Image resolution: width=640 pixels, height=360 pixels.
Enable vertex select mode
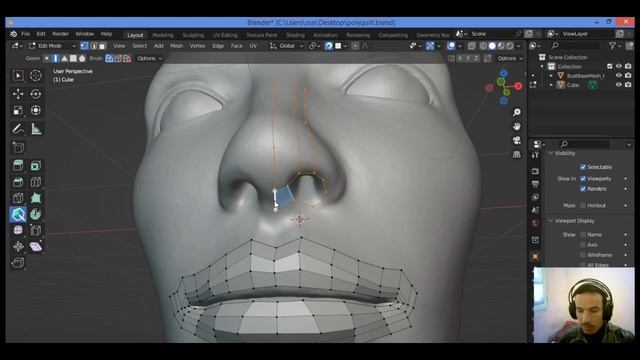pyautogui.click(x=84, y=46)
